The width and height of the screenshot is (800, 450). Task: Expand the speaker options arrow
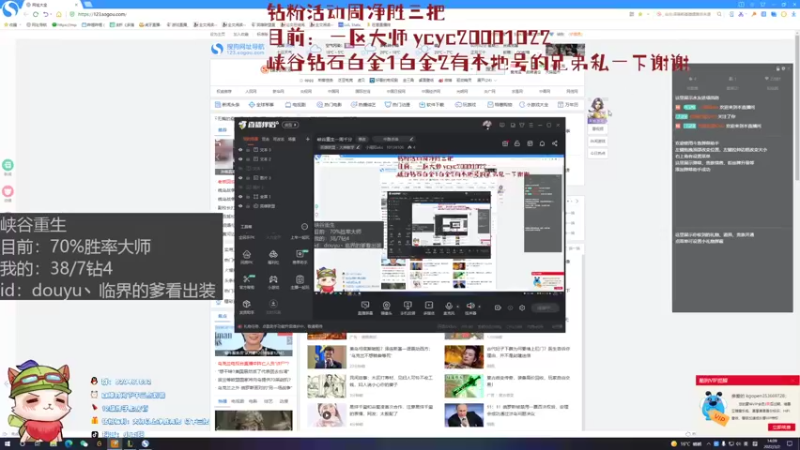point(479,307)
